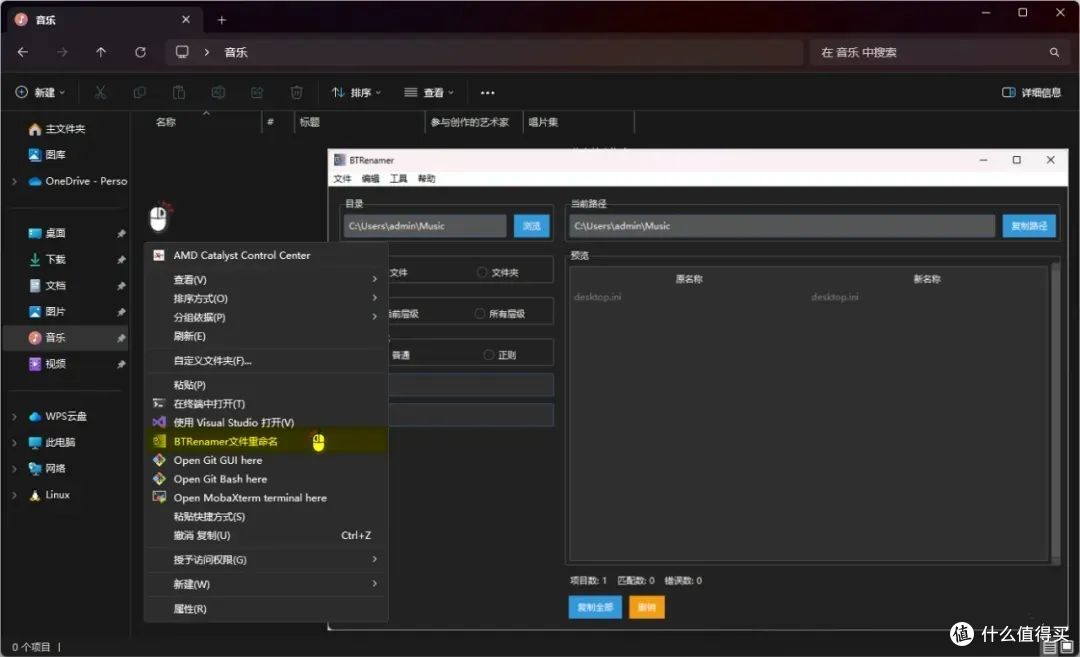
Task: Click the share icon in Explorer toolbar
Action: (257, 92)
